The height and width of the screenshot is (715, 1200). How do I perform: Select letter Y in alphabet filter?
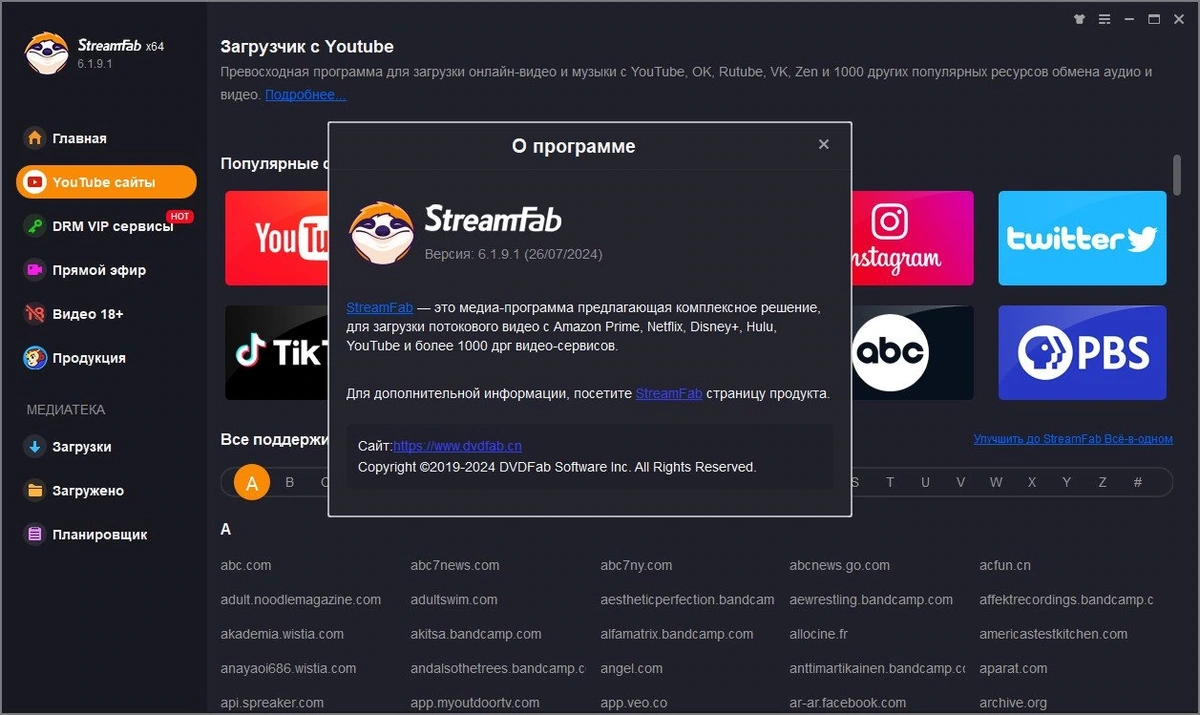[1067, 483]
